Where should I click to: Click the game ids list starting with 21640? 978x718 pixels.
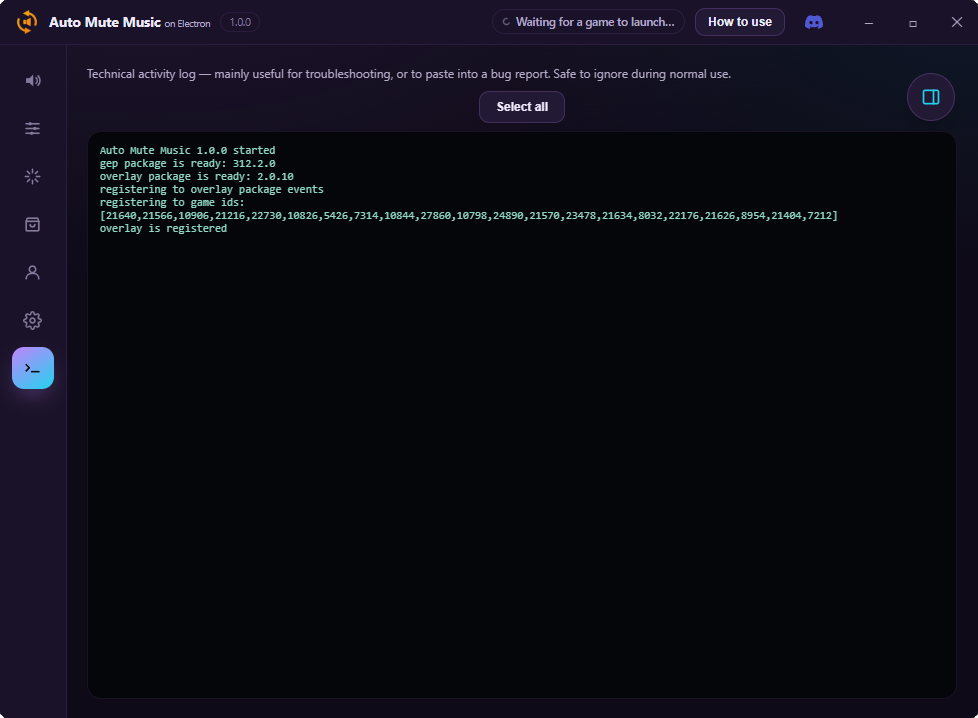coord(468,215)
